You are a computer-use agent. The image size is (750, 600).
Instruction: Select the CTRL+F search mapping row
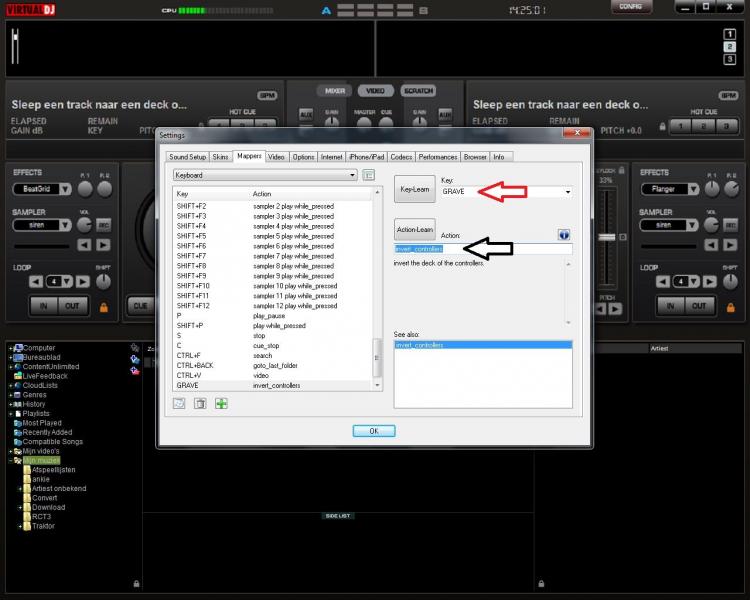272,356
